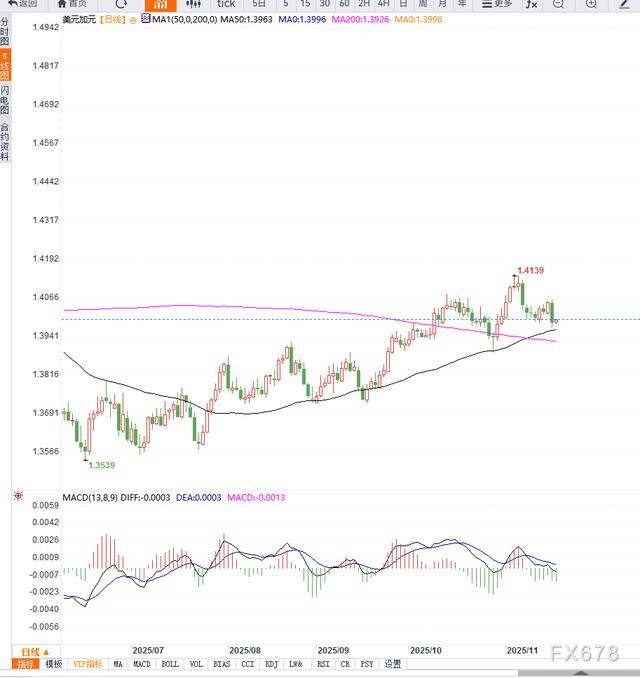640x678 pixels.
Task: Select the candlestick chart style icon
Action: point(193,4)
